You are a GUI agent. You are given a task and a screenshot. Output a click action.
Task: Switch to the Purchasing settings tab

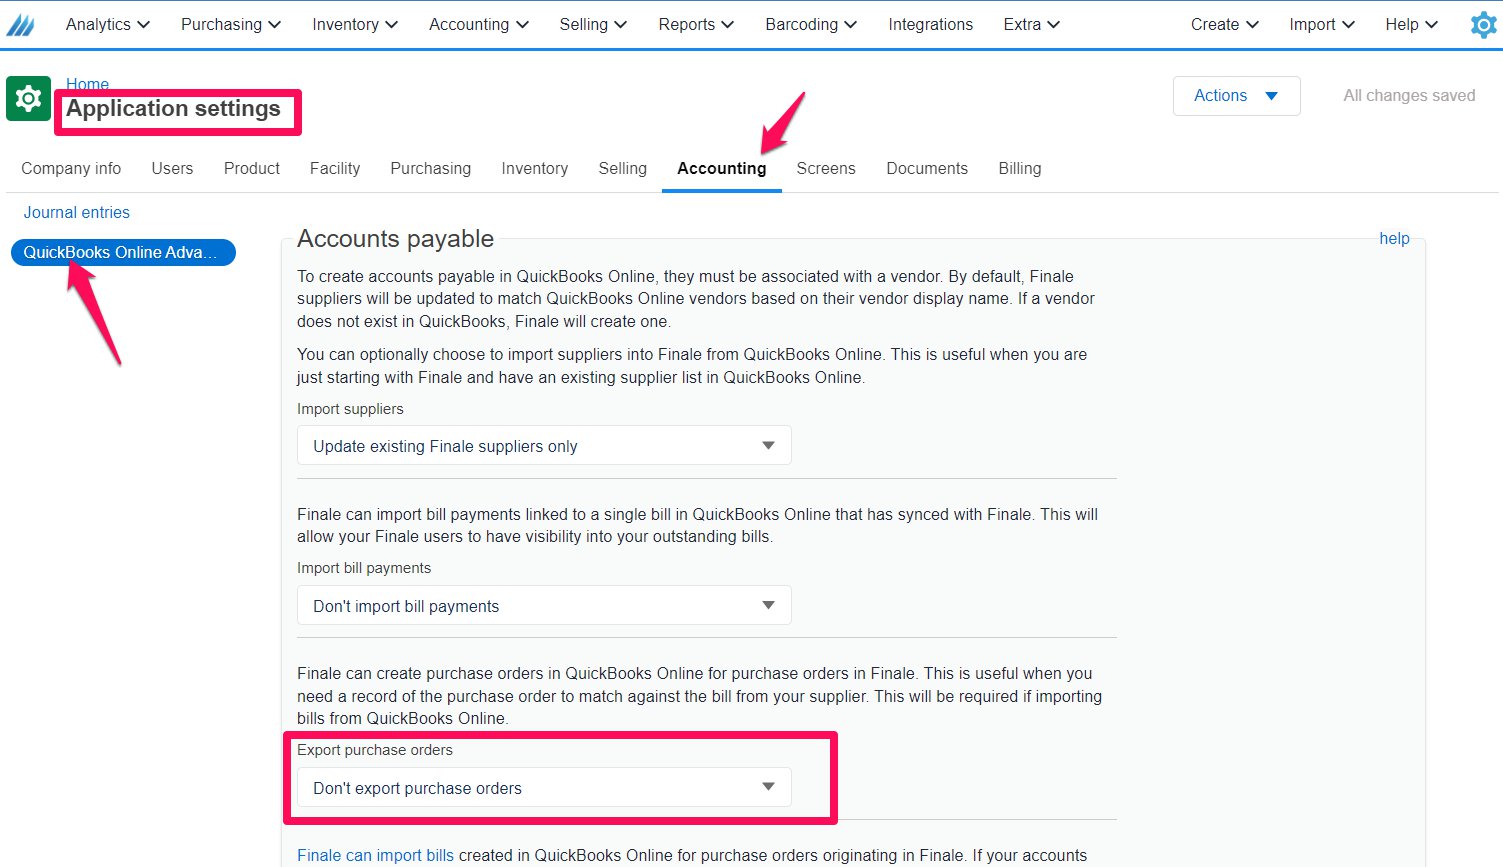tap(430, 168)
